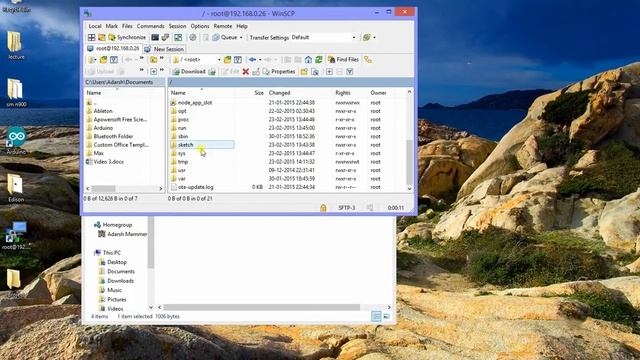Sort remote files by Owner column
The width and height of the screenshot is (640, 360).
378,93
